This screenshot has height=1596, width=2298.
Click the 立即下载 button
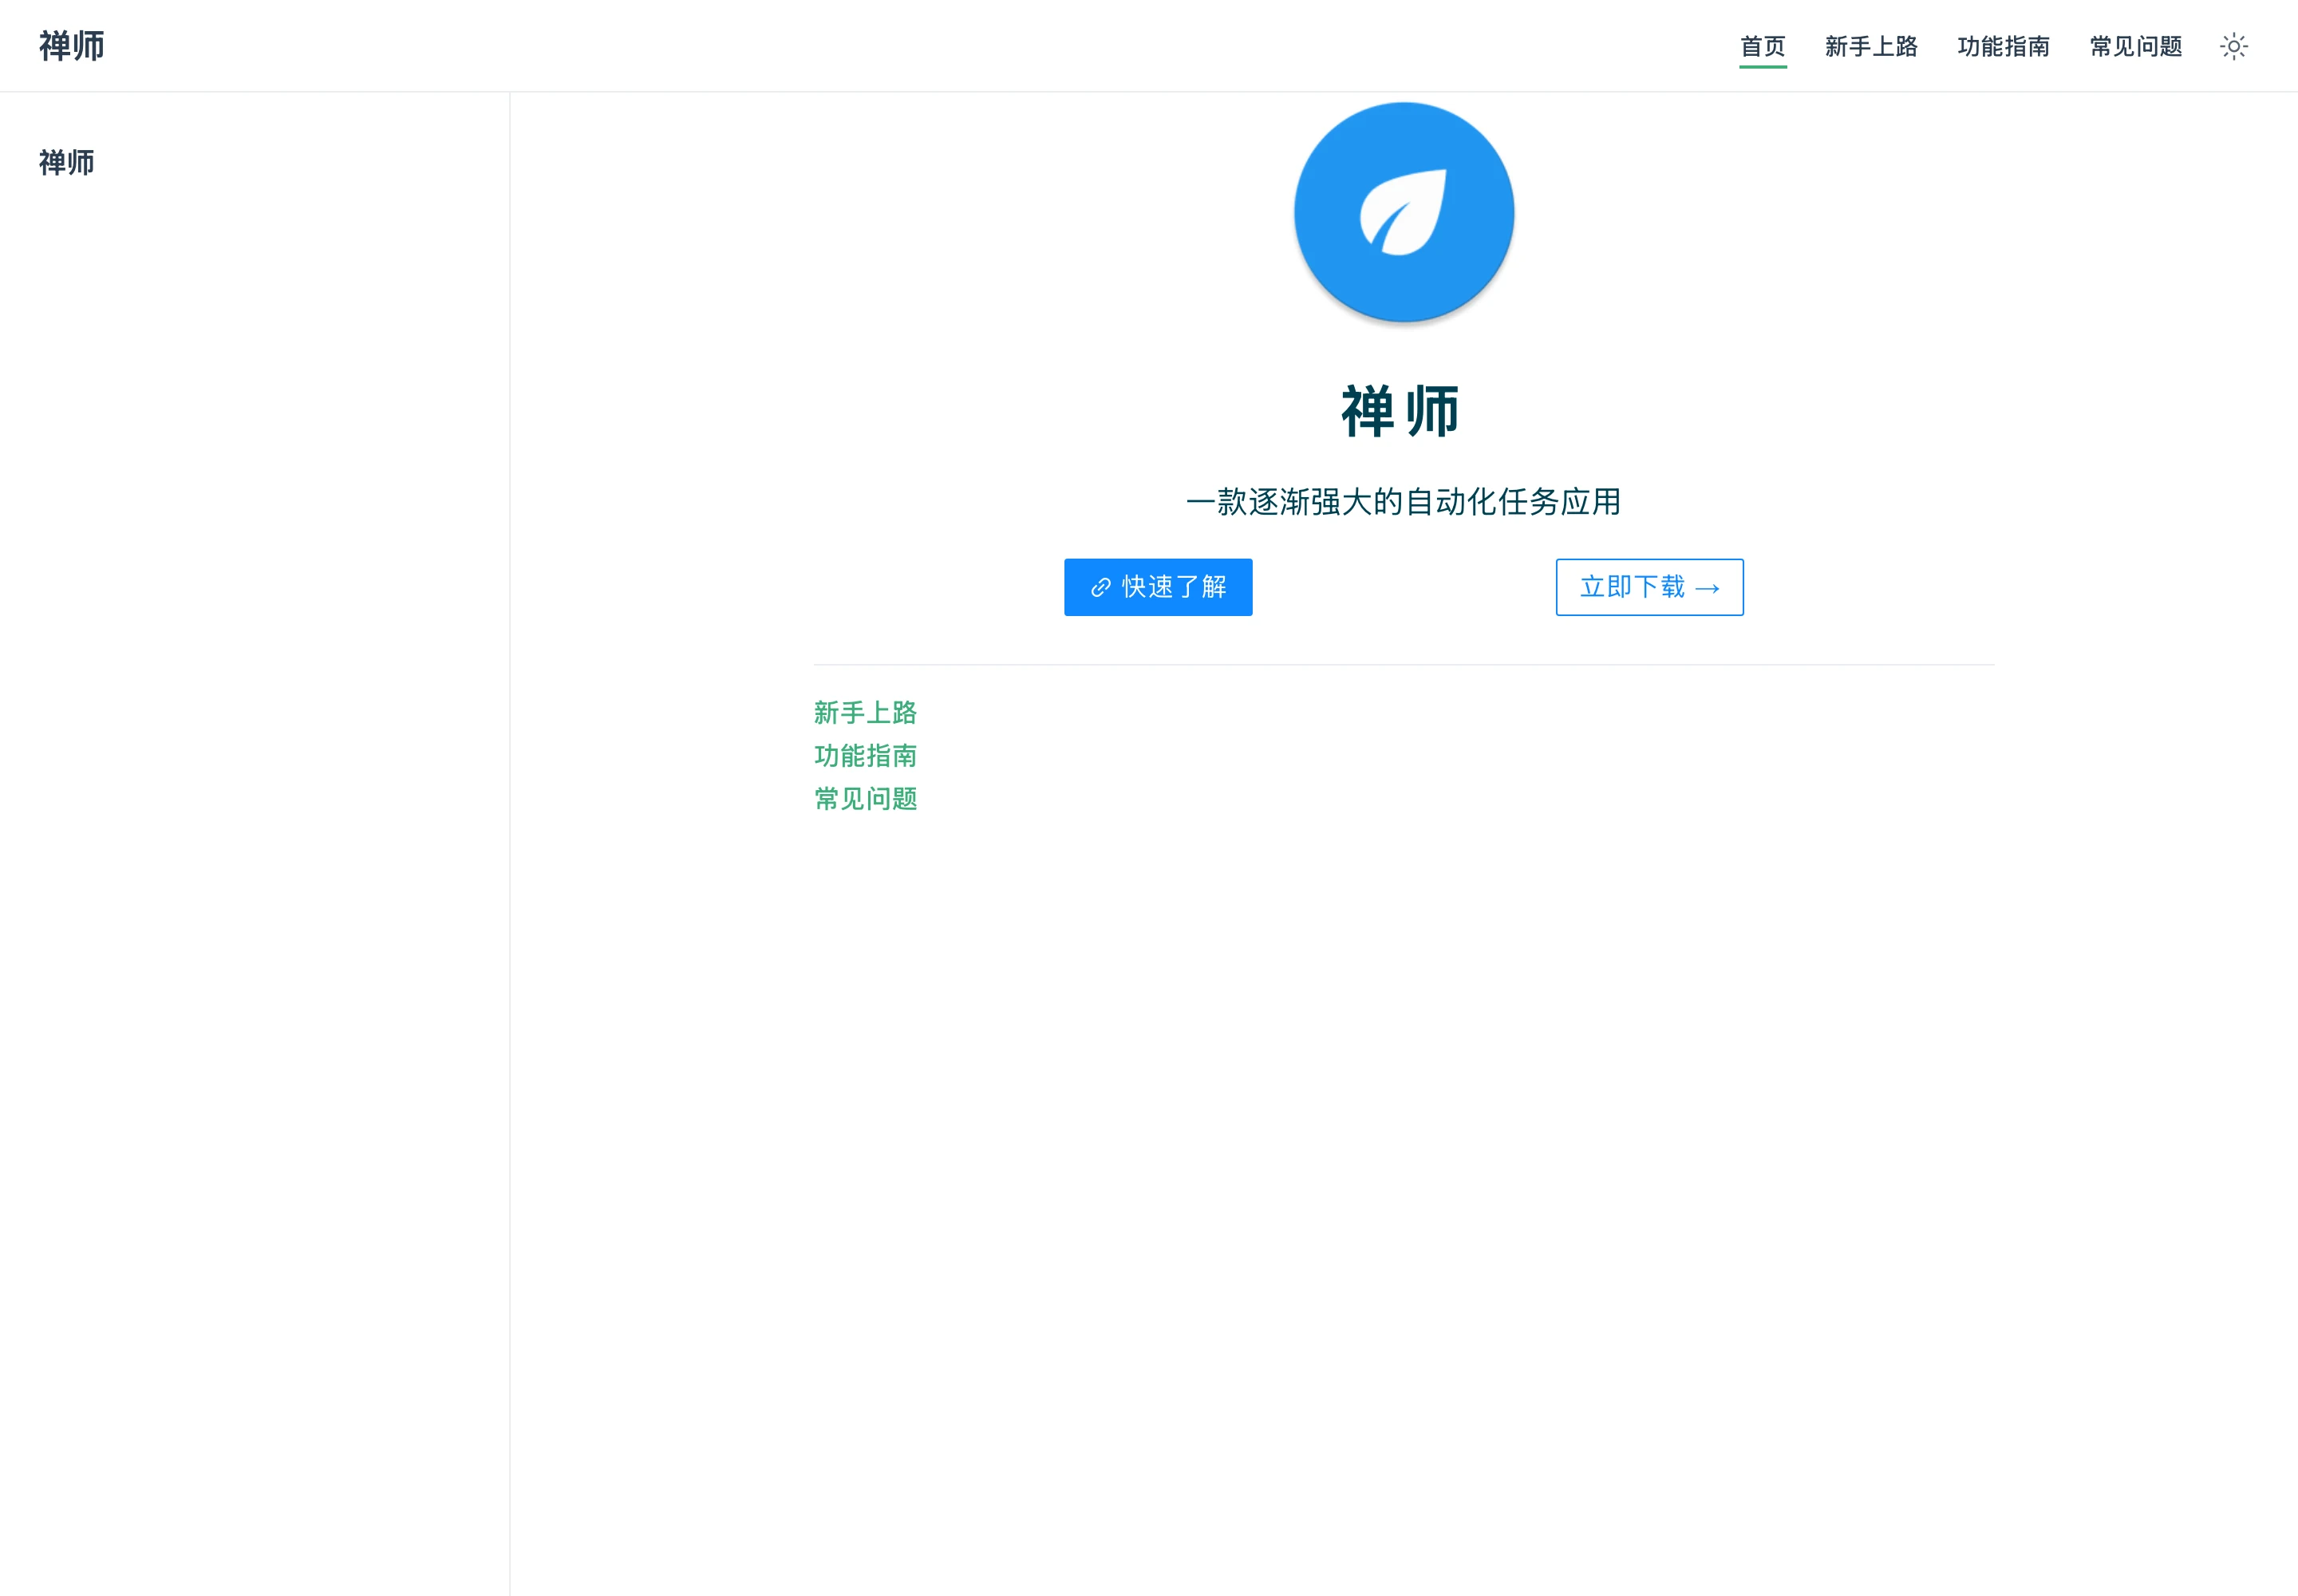1649,587
